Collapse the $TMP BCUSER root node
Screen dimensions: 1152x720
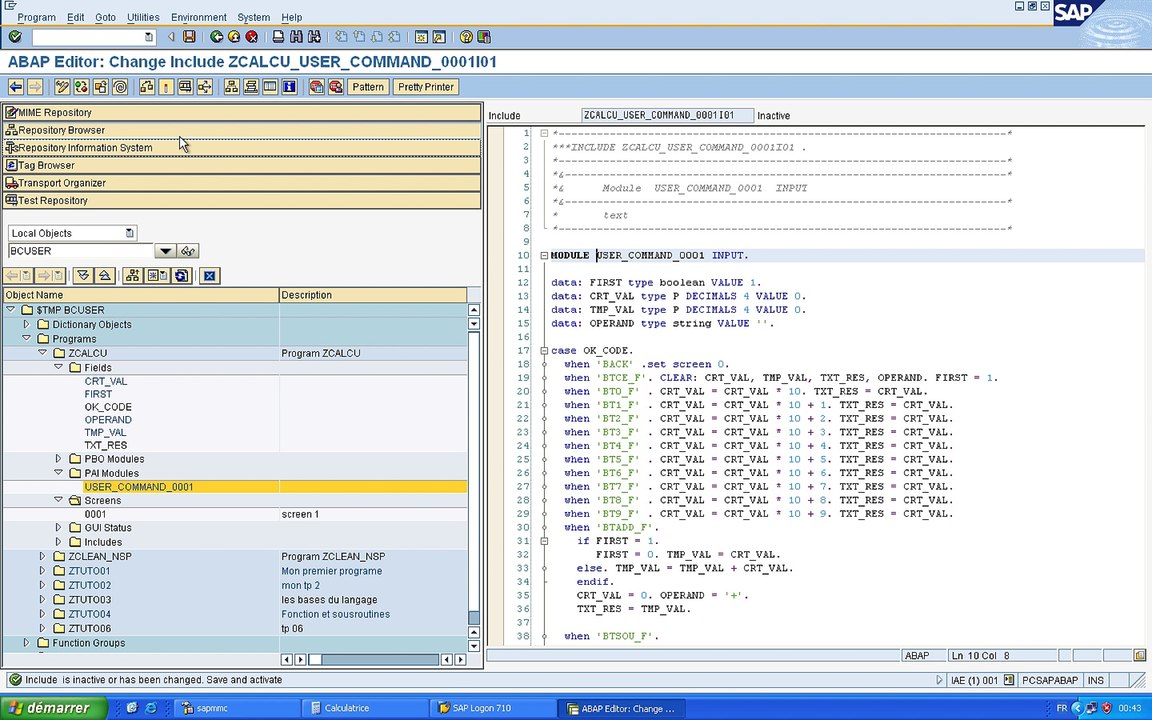[11, 310]
